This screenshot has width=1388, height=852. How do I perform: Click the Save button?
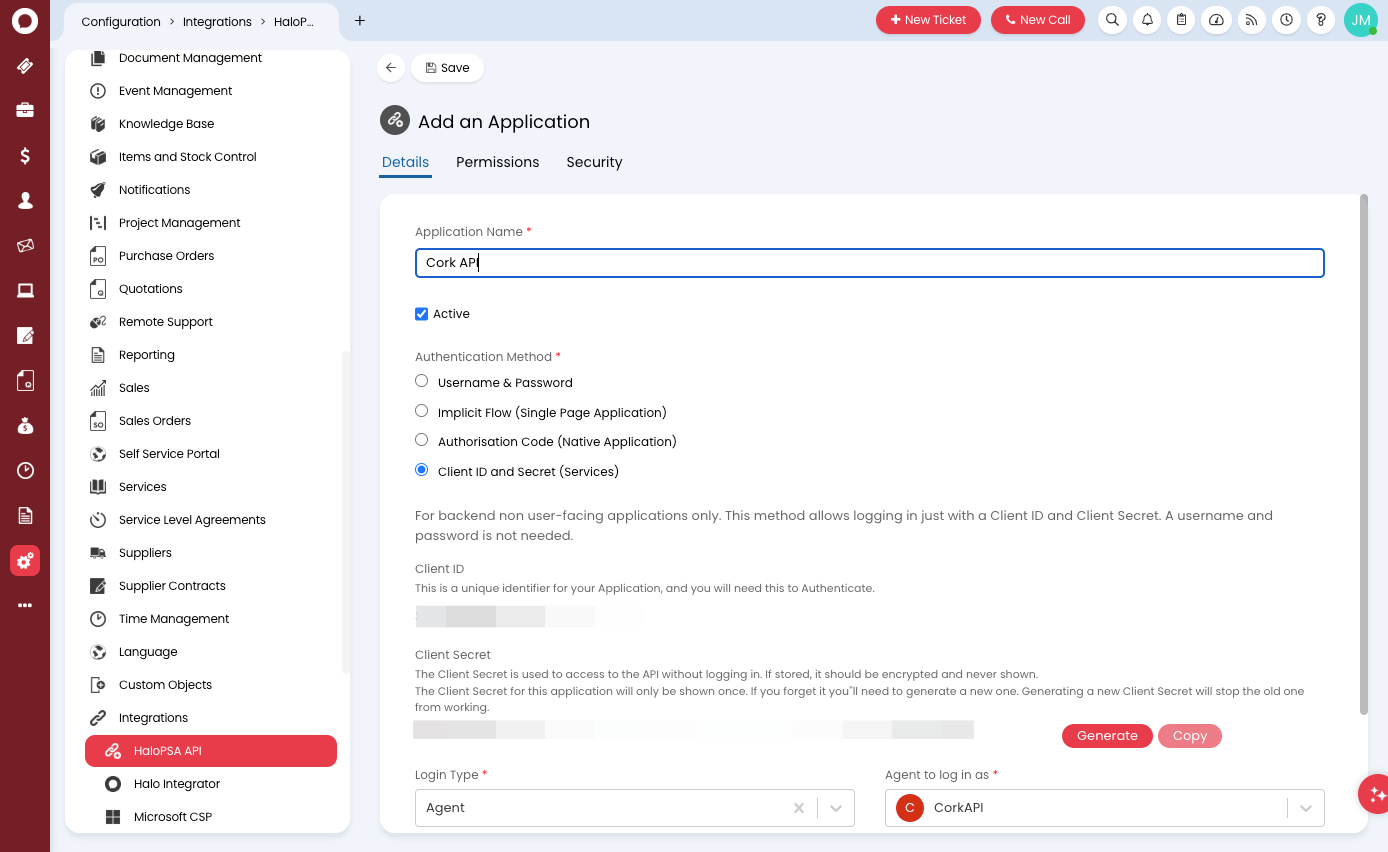tap(447, 68)
